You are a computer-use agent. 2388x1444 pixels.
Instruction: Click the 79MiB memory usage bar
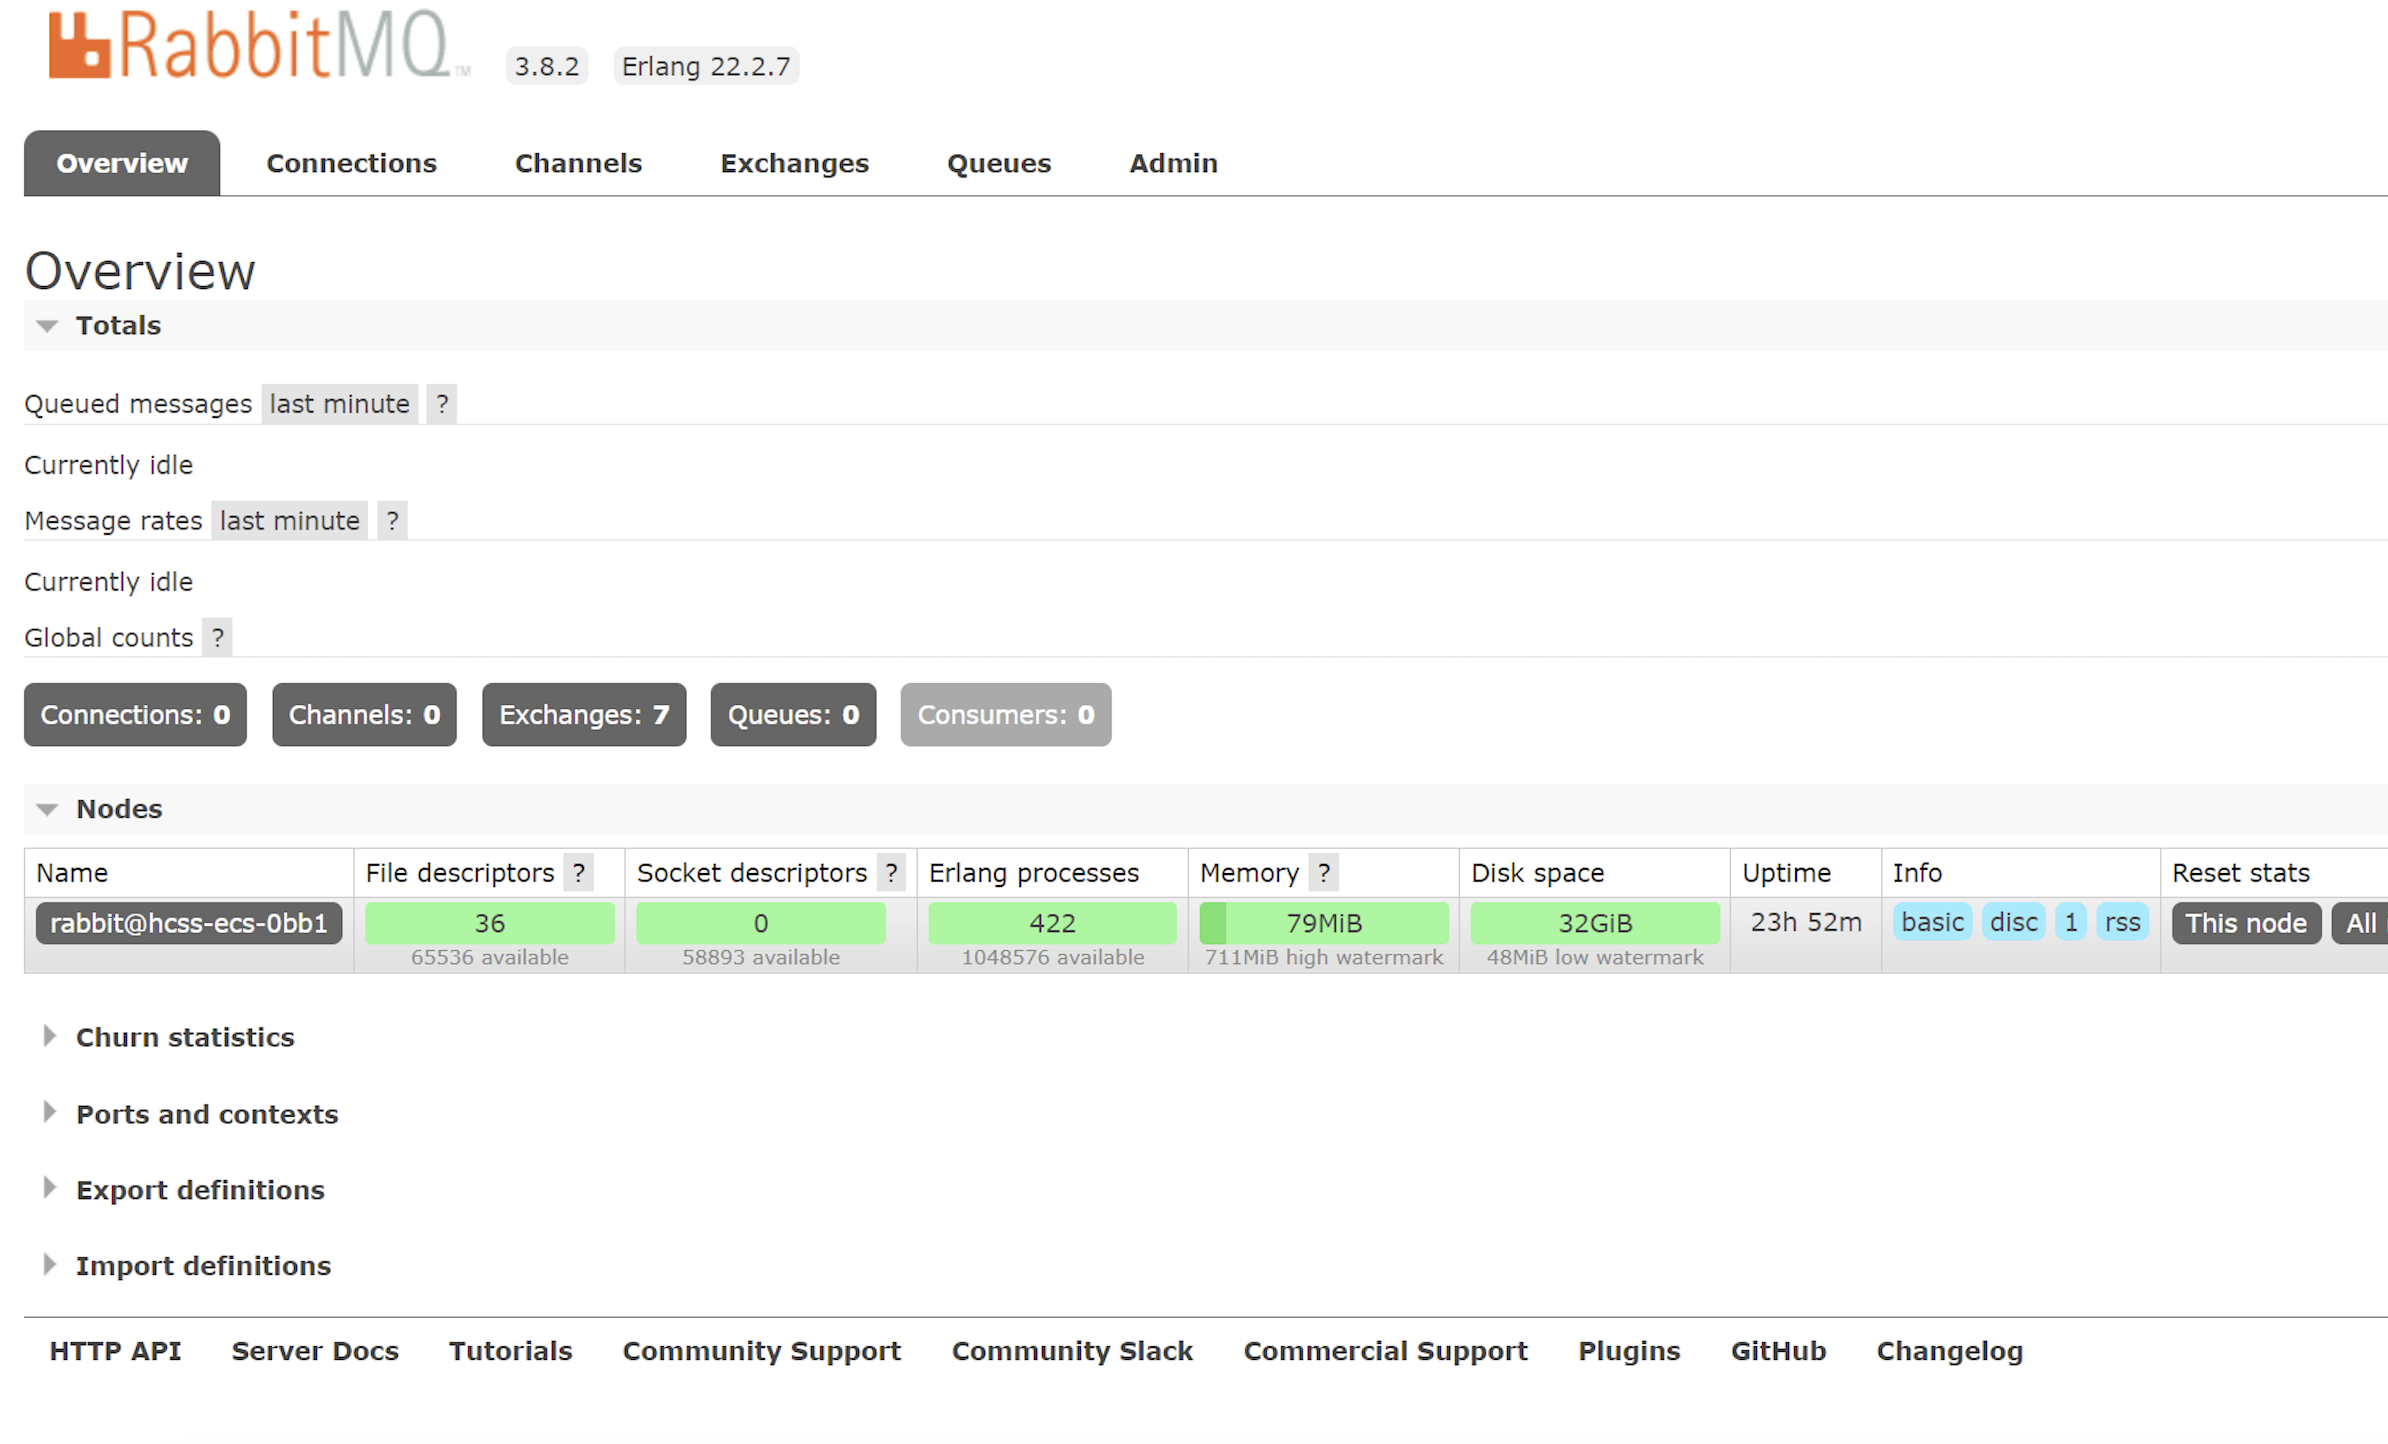coord(1323,923)
